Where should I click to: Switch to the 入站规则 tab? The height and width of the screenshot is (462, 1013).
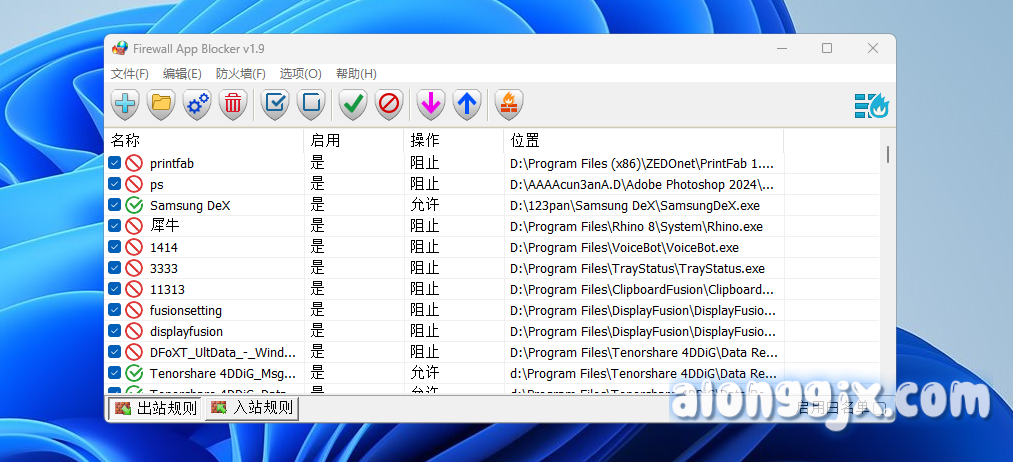[252, 408]
